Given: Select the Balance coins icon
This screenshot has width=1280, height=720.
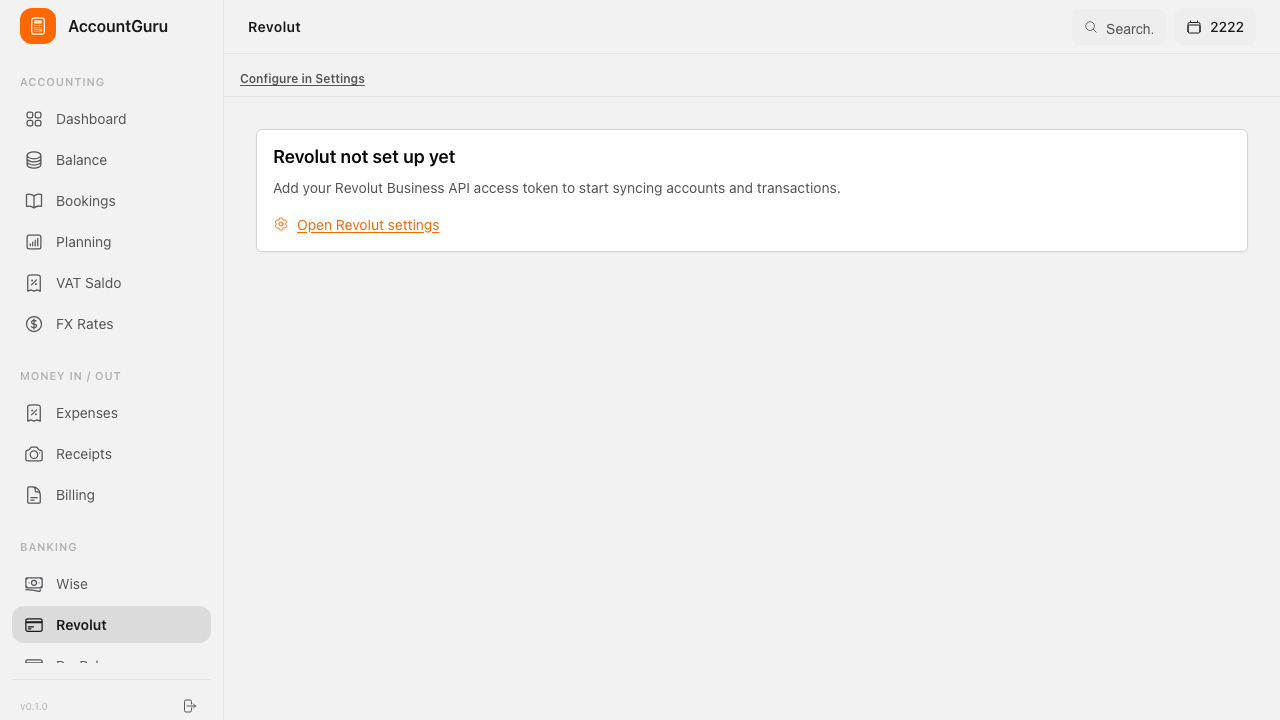Looking at the screenshot, I should 34,160.
